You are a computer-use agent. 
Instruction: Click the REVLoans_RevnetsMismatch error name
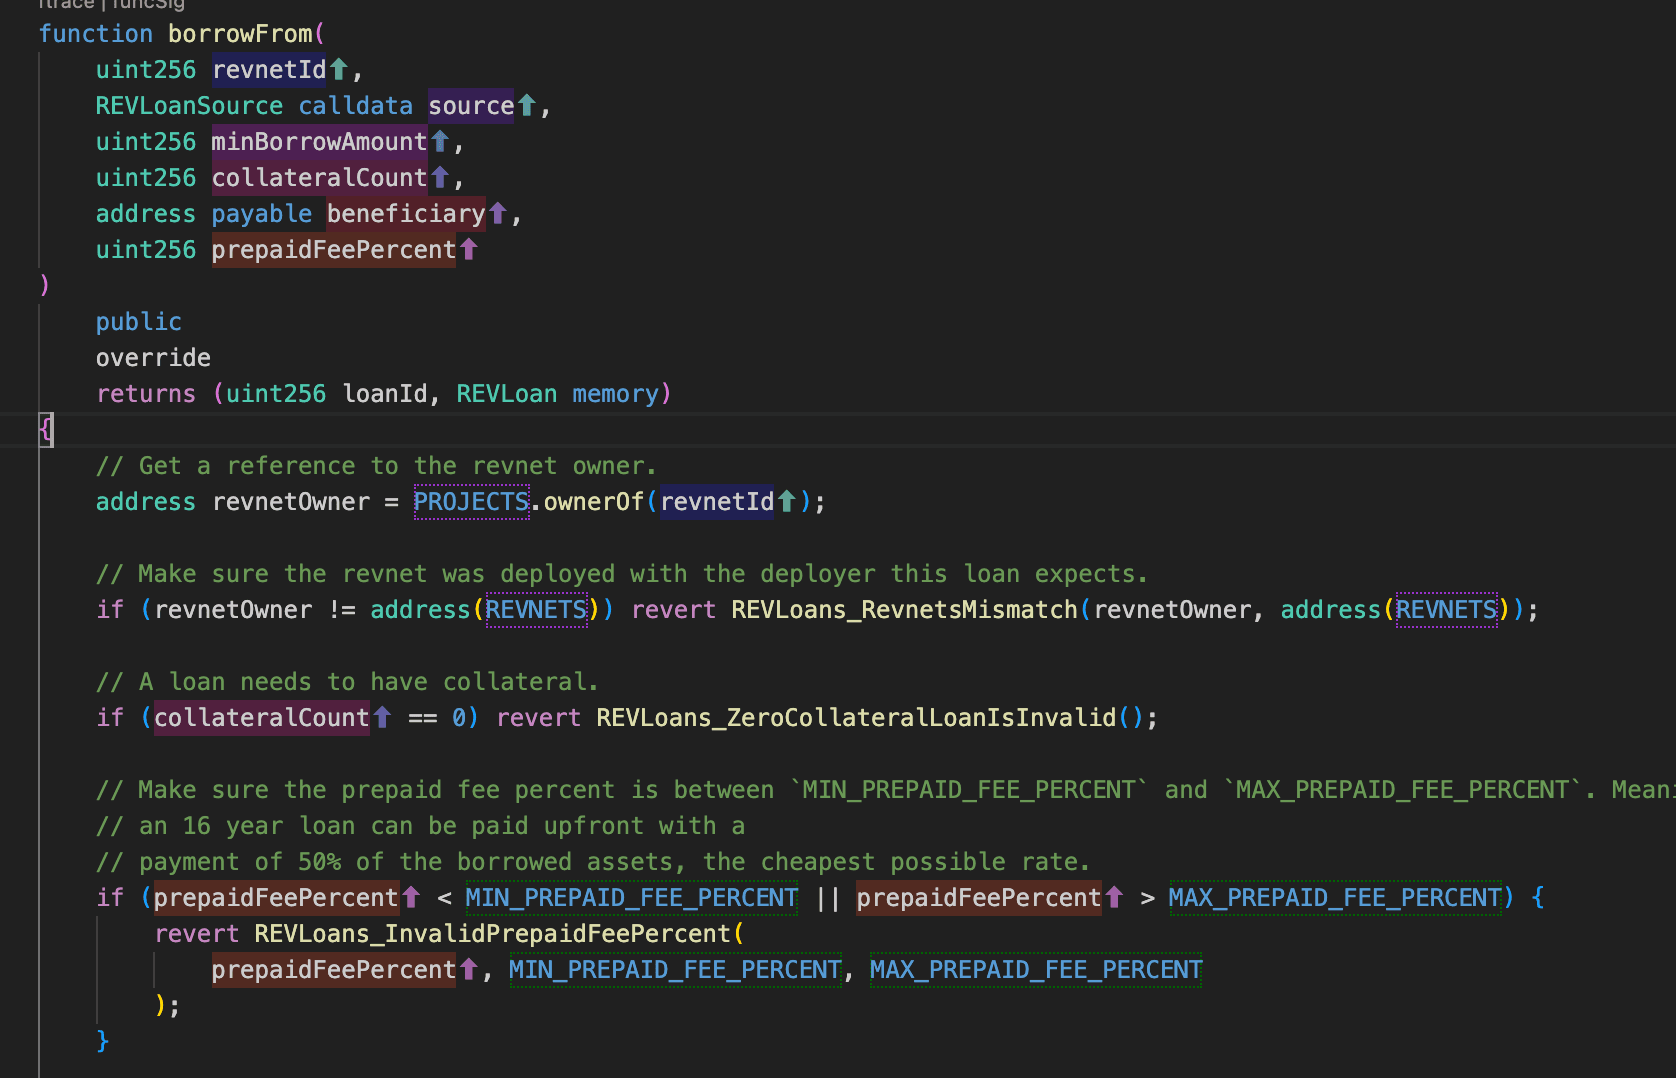(904, 609)
